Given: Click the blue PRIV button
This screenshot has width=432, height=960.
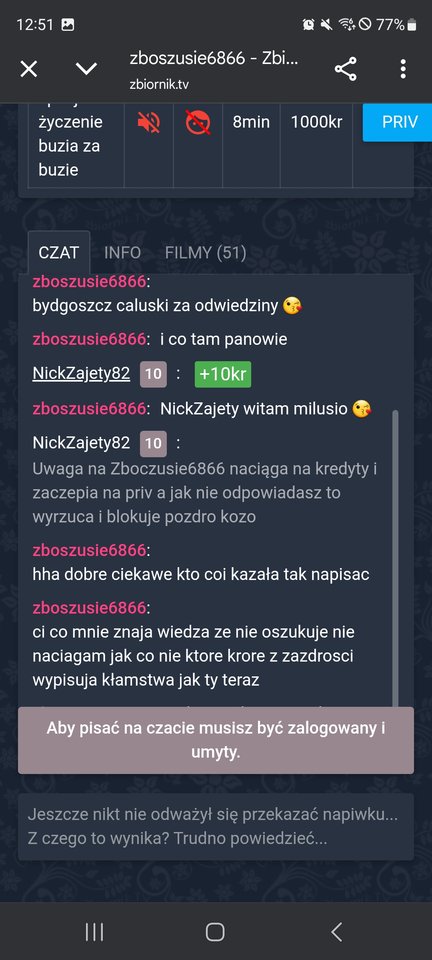Looking at the screenshot, I should (x=398, y=122).
